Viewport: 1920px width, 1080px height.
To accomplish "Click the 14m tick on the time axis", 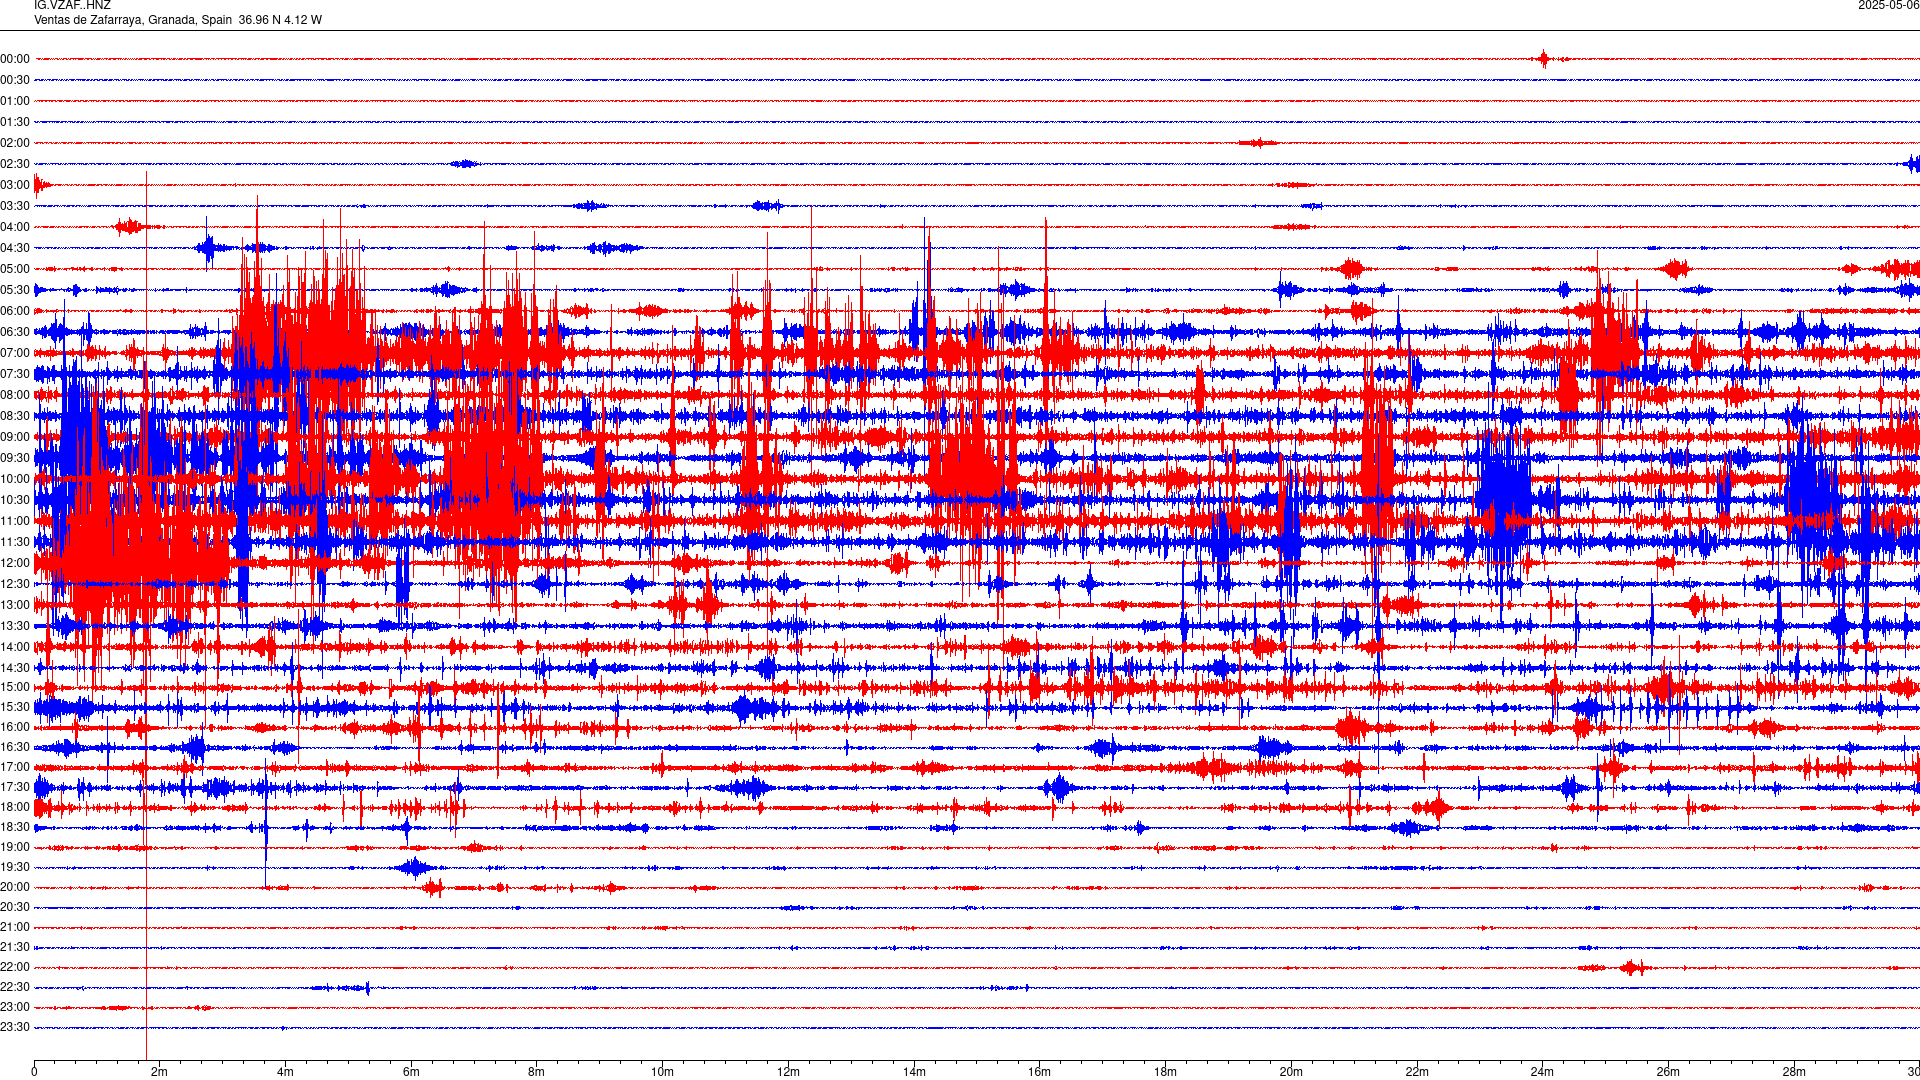I will coord(914,1072).
